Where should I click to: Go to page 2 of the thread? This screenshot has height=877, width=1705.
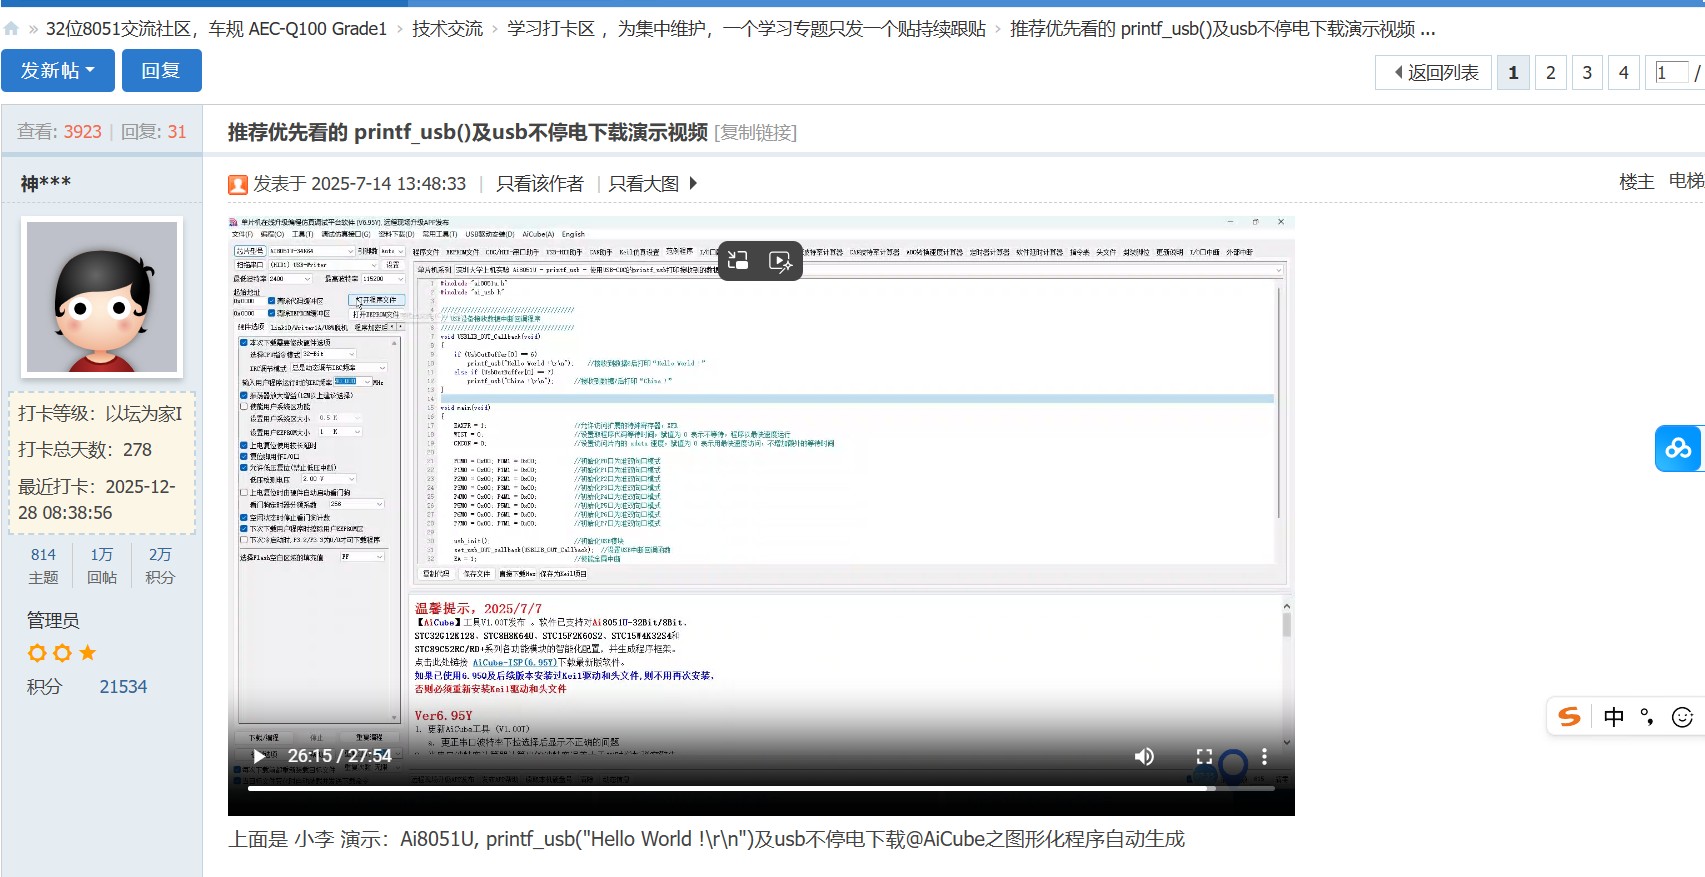pos(1550,72)
